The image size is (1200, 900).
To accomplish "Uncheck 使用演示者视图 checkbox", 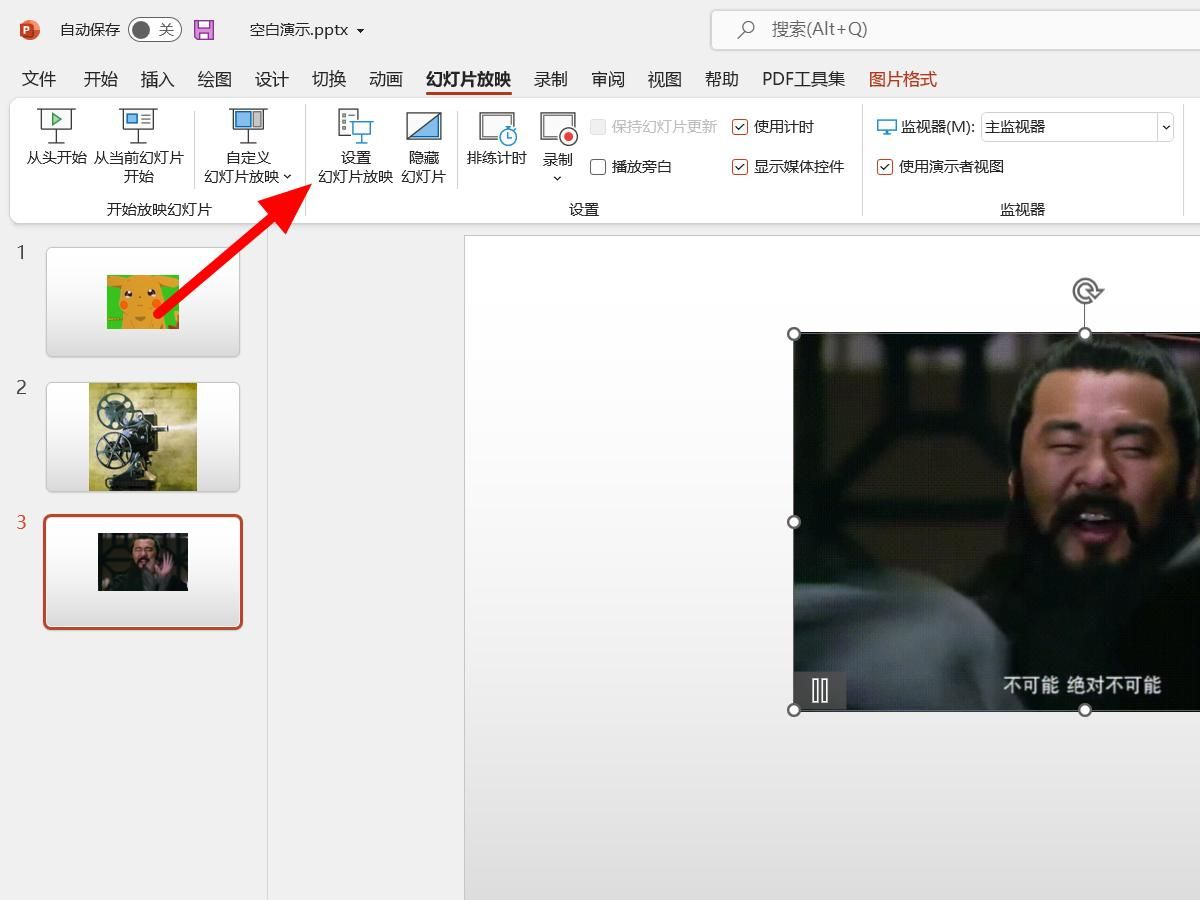I will (x=885, y=167).
